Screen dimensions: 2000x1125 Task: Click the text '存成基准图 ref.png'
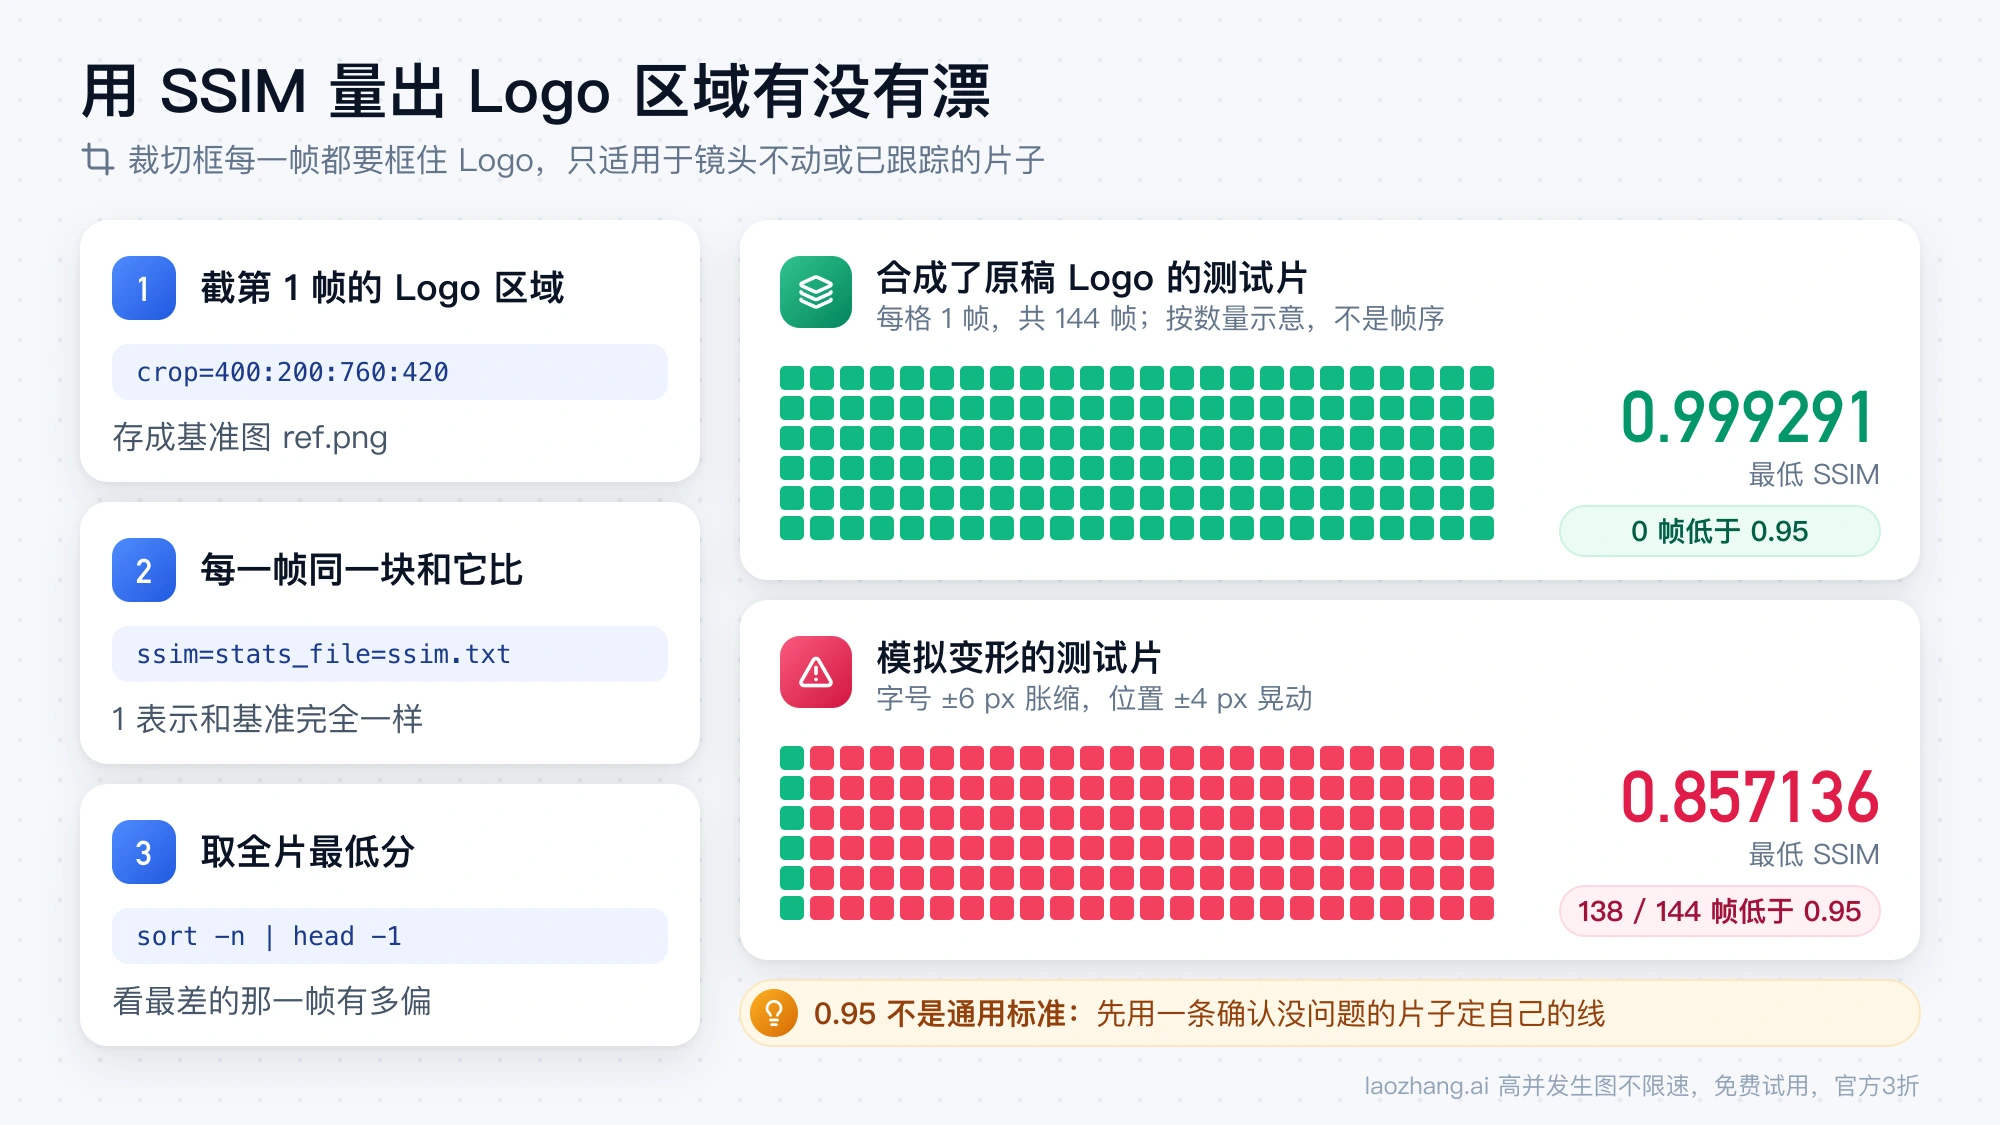[x=250, y=437]
